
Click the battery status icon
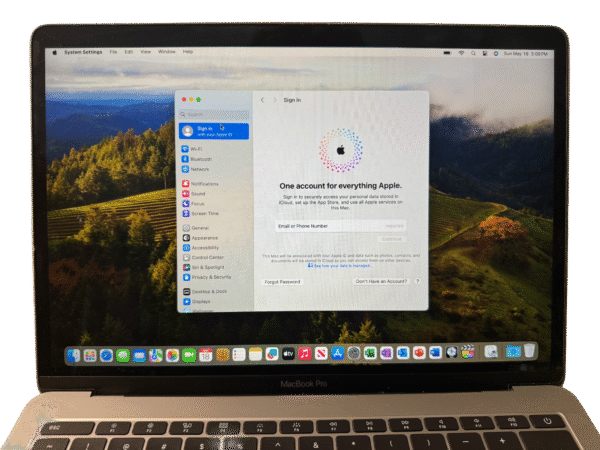click(447, 53)
